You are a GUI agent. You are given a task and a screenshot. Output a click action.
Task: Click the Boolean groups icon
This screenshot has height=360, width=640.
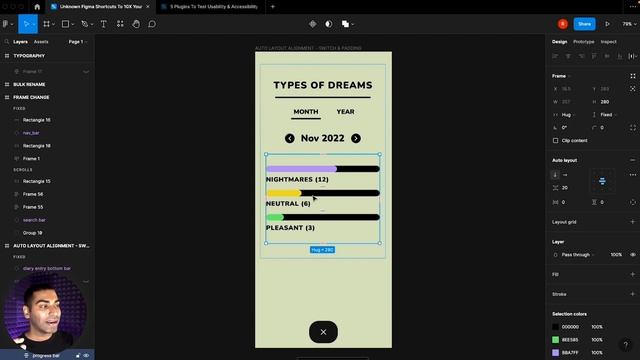coord(345,24)
